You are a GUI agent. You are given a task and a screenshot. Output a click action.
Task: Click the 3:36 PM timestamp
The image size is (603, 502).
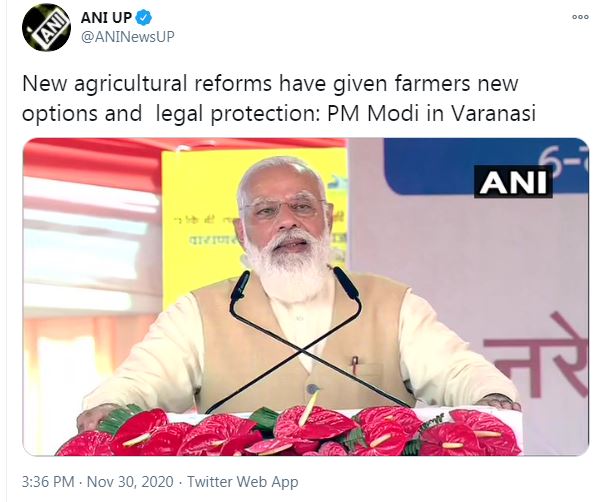pos(48,482)
